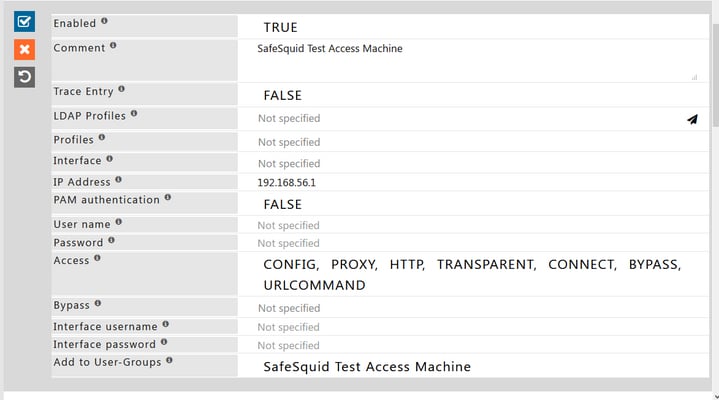Click paper plane icon in LDAP Profiles row

click(692, 119)
